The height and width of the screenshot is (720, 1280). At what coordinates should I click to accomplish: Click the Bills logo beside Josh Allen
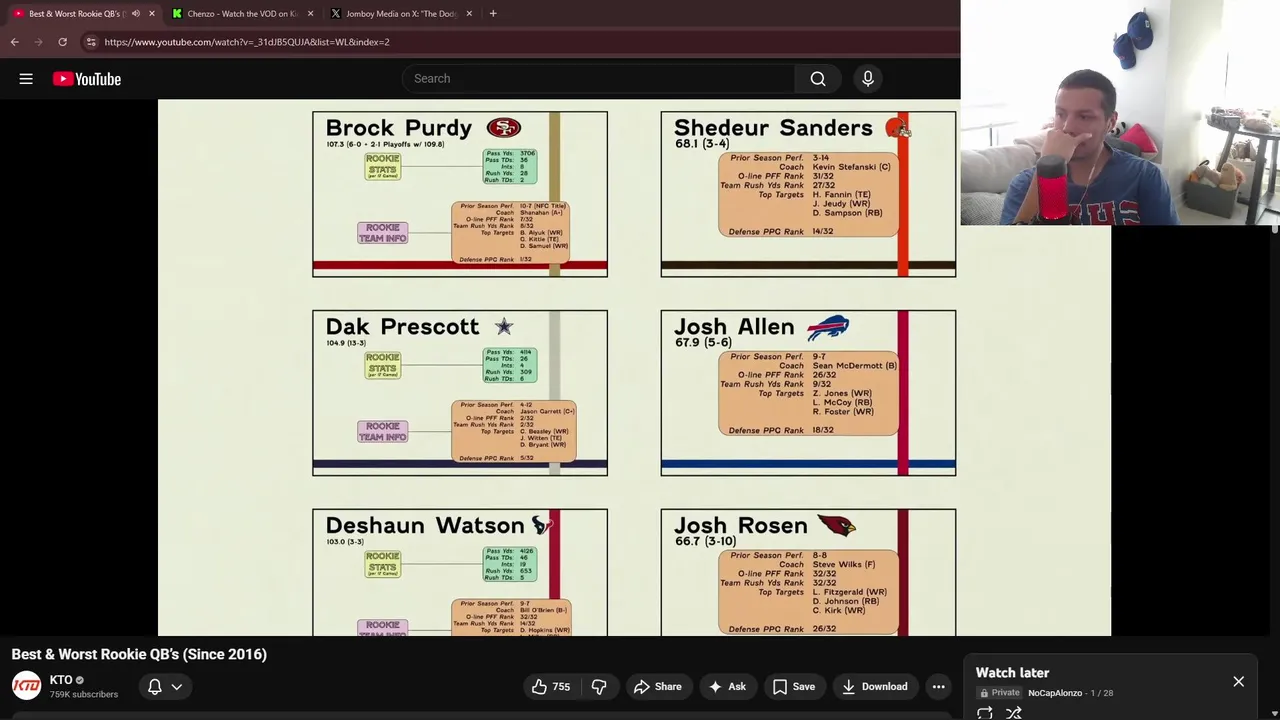point(828,327)
